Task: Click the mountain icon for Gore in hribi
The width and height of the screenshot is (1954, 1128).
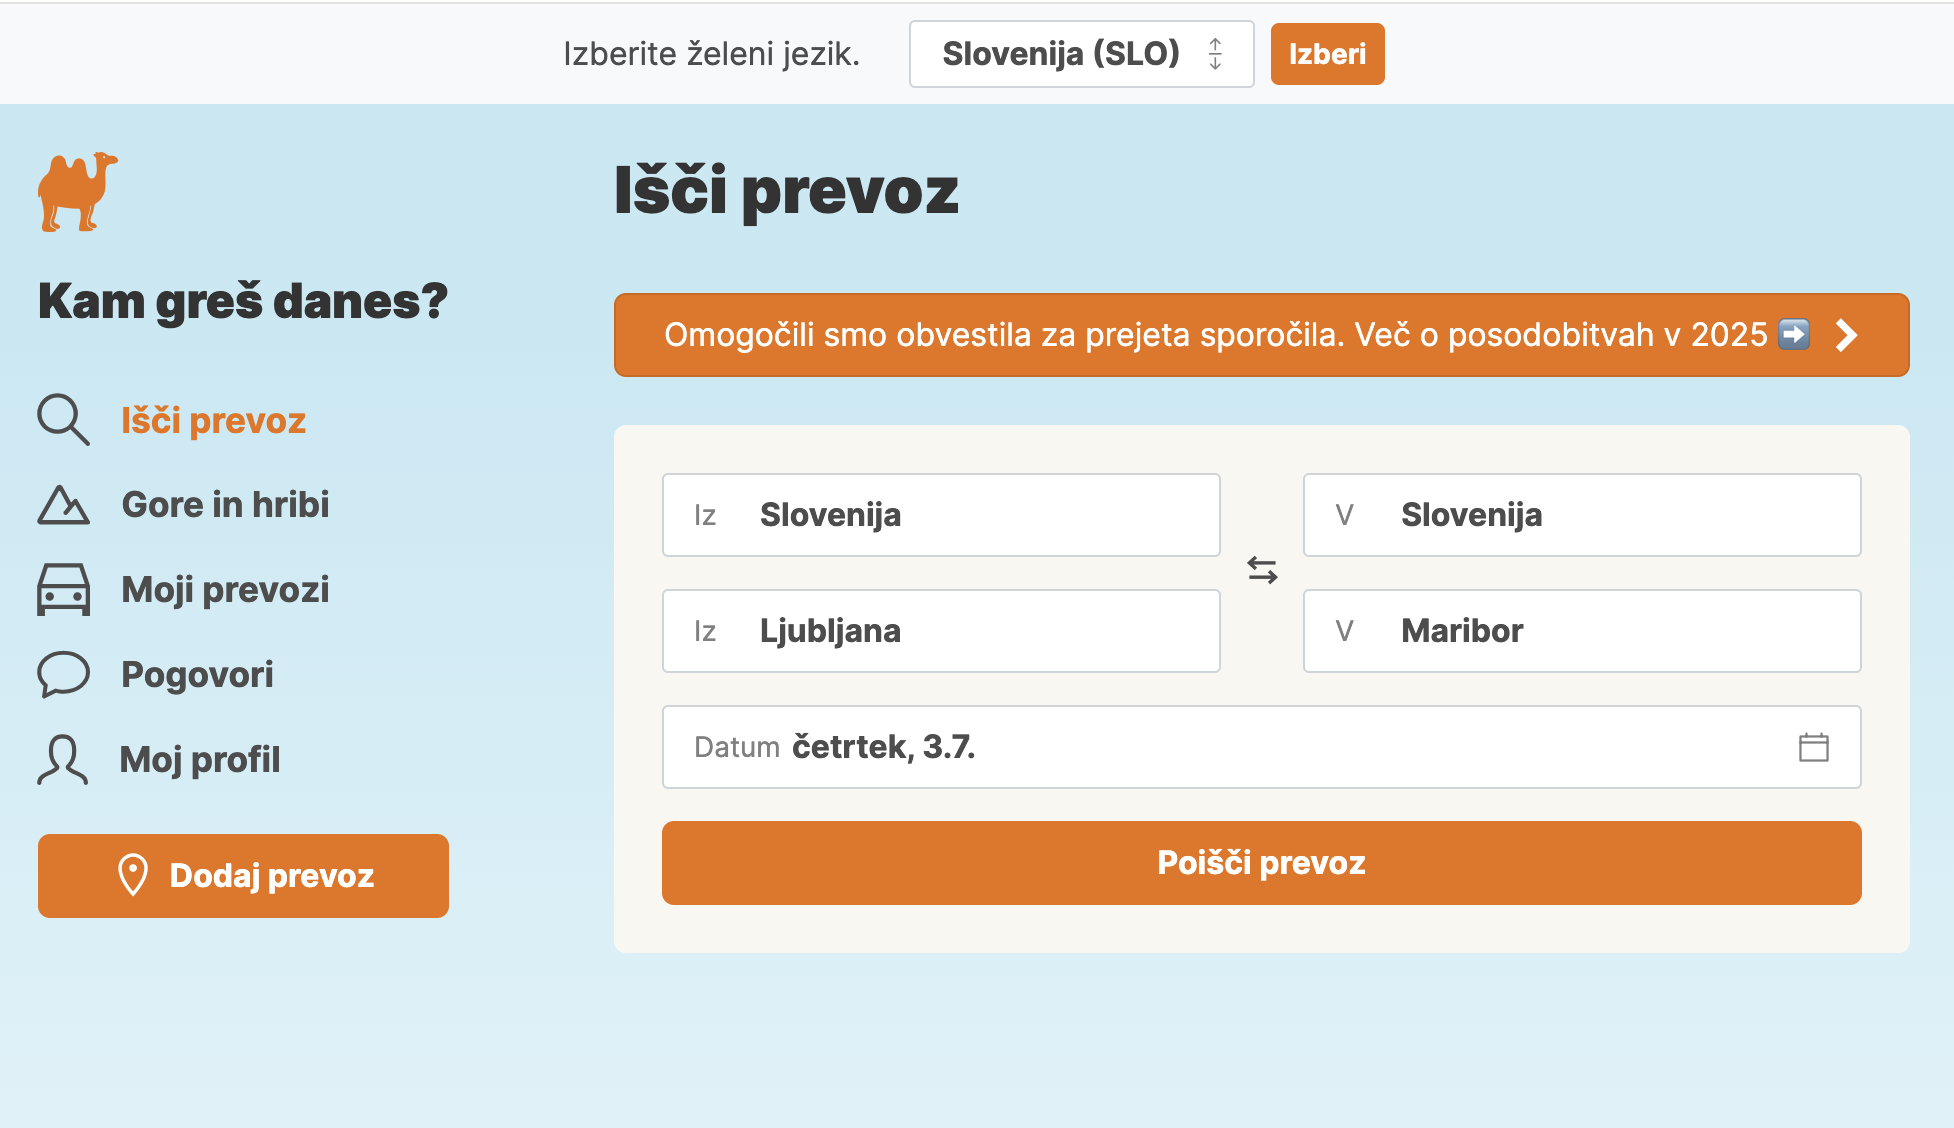Action: [x=63, y=505]
